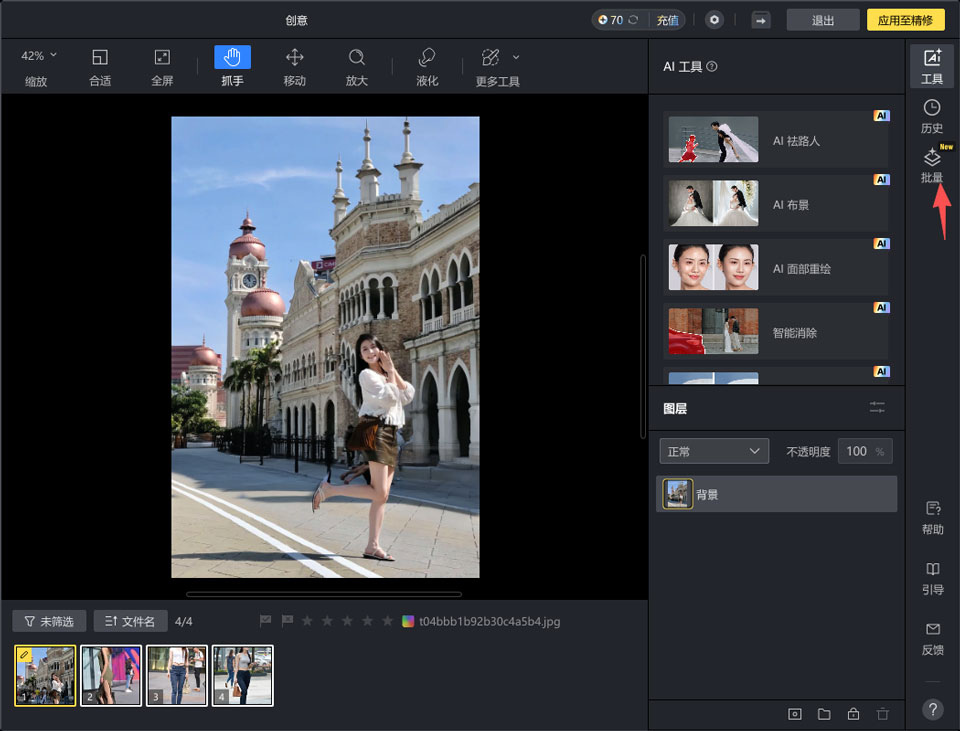This screenshot has height=731, width=960.
Task: Open the 文件名 sorting menu
Action: coord(130,620)
